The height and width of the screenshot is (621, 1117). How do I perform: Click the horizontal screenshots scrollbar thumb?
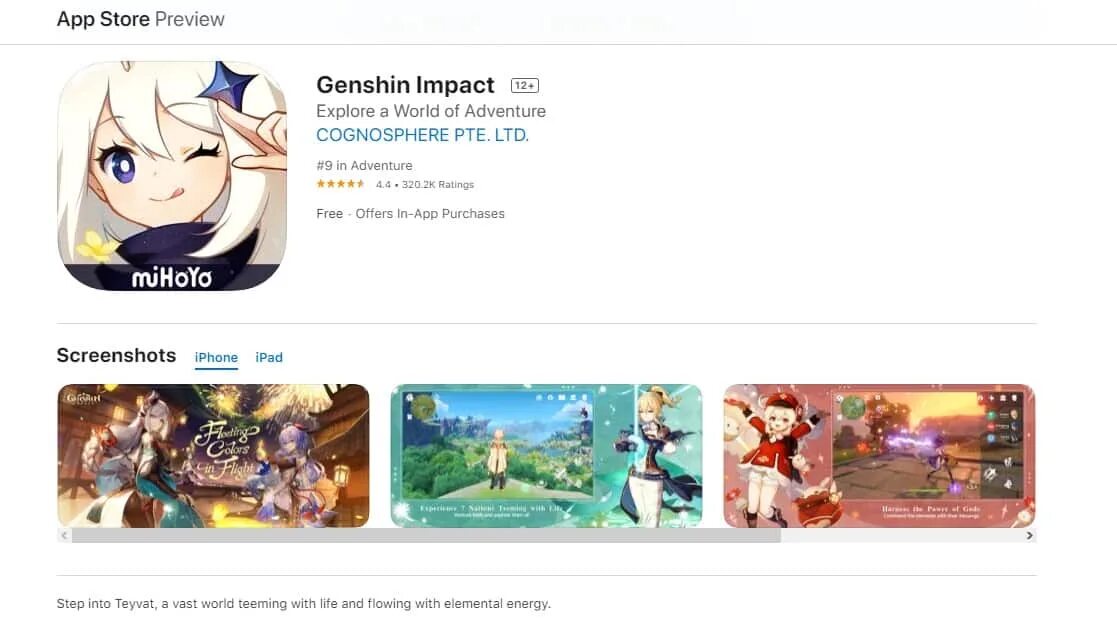pos(426,536)
